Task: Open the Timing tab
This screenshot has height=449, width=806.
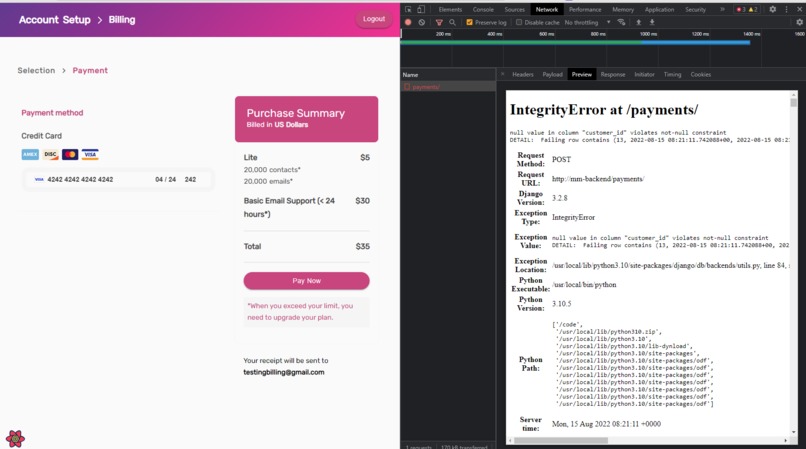Action: (x=672, y=75)
